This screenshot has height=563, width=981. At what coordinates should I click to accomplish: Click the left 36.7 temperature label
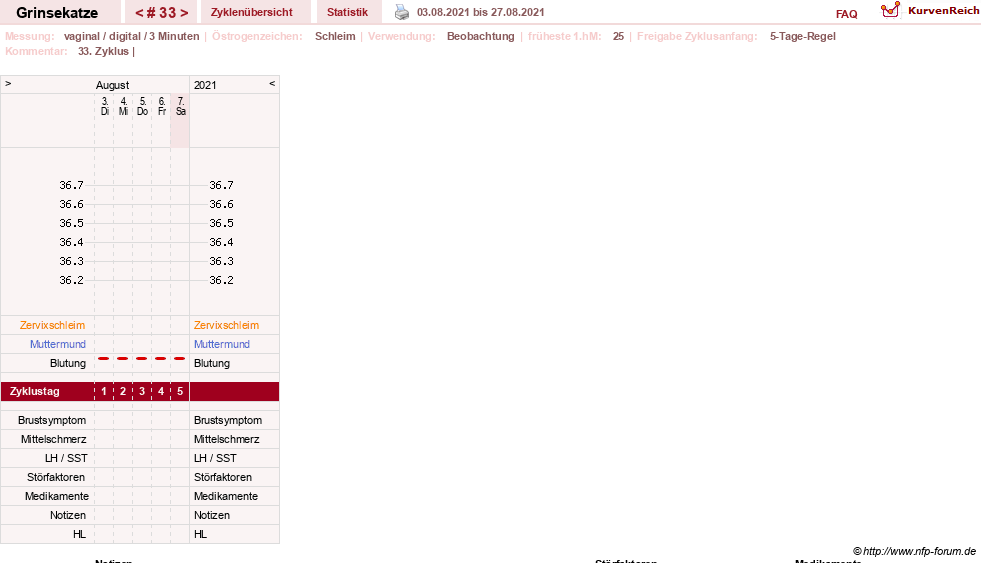[x=71, y=185]
